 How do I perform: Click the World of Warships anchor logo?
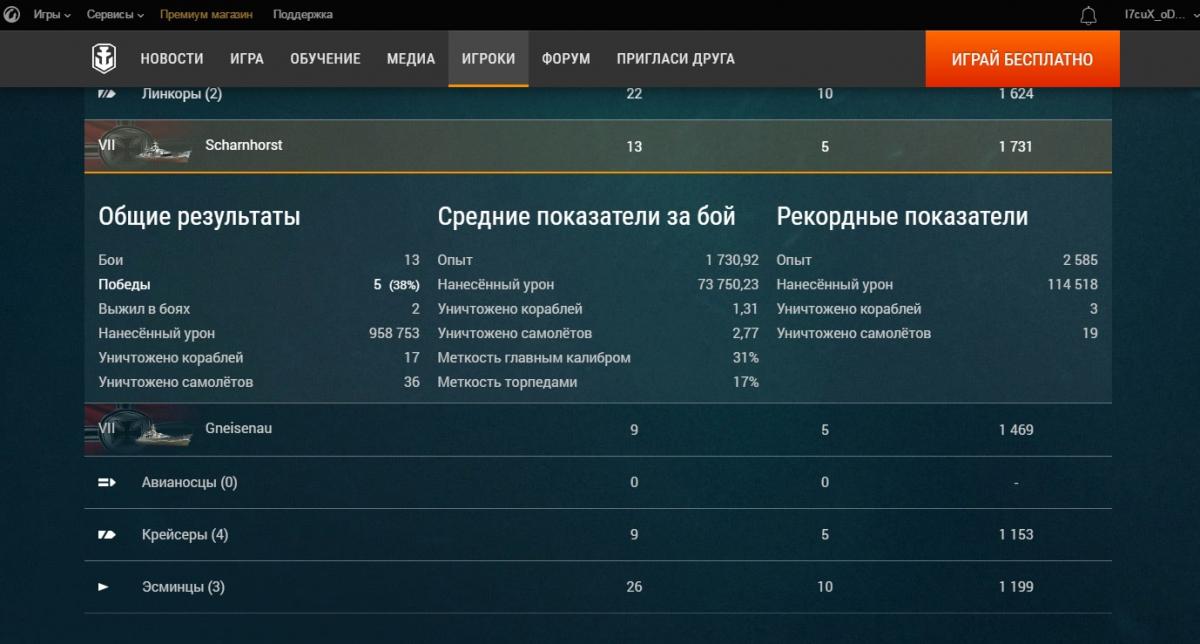tap(104, 59)
